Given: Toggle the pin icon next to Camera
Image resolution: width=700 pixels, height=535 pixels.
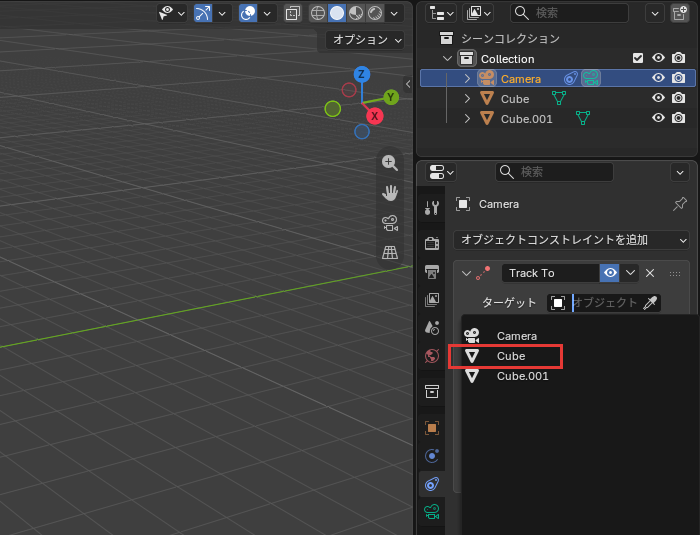Looking at the screenshot, I should pos(679,204).
